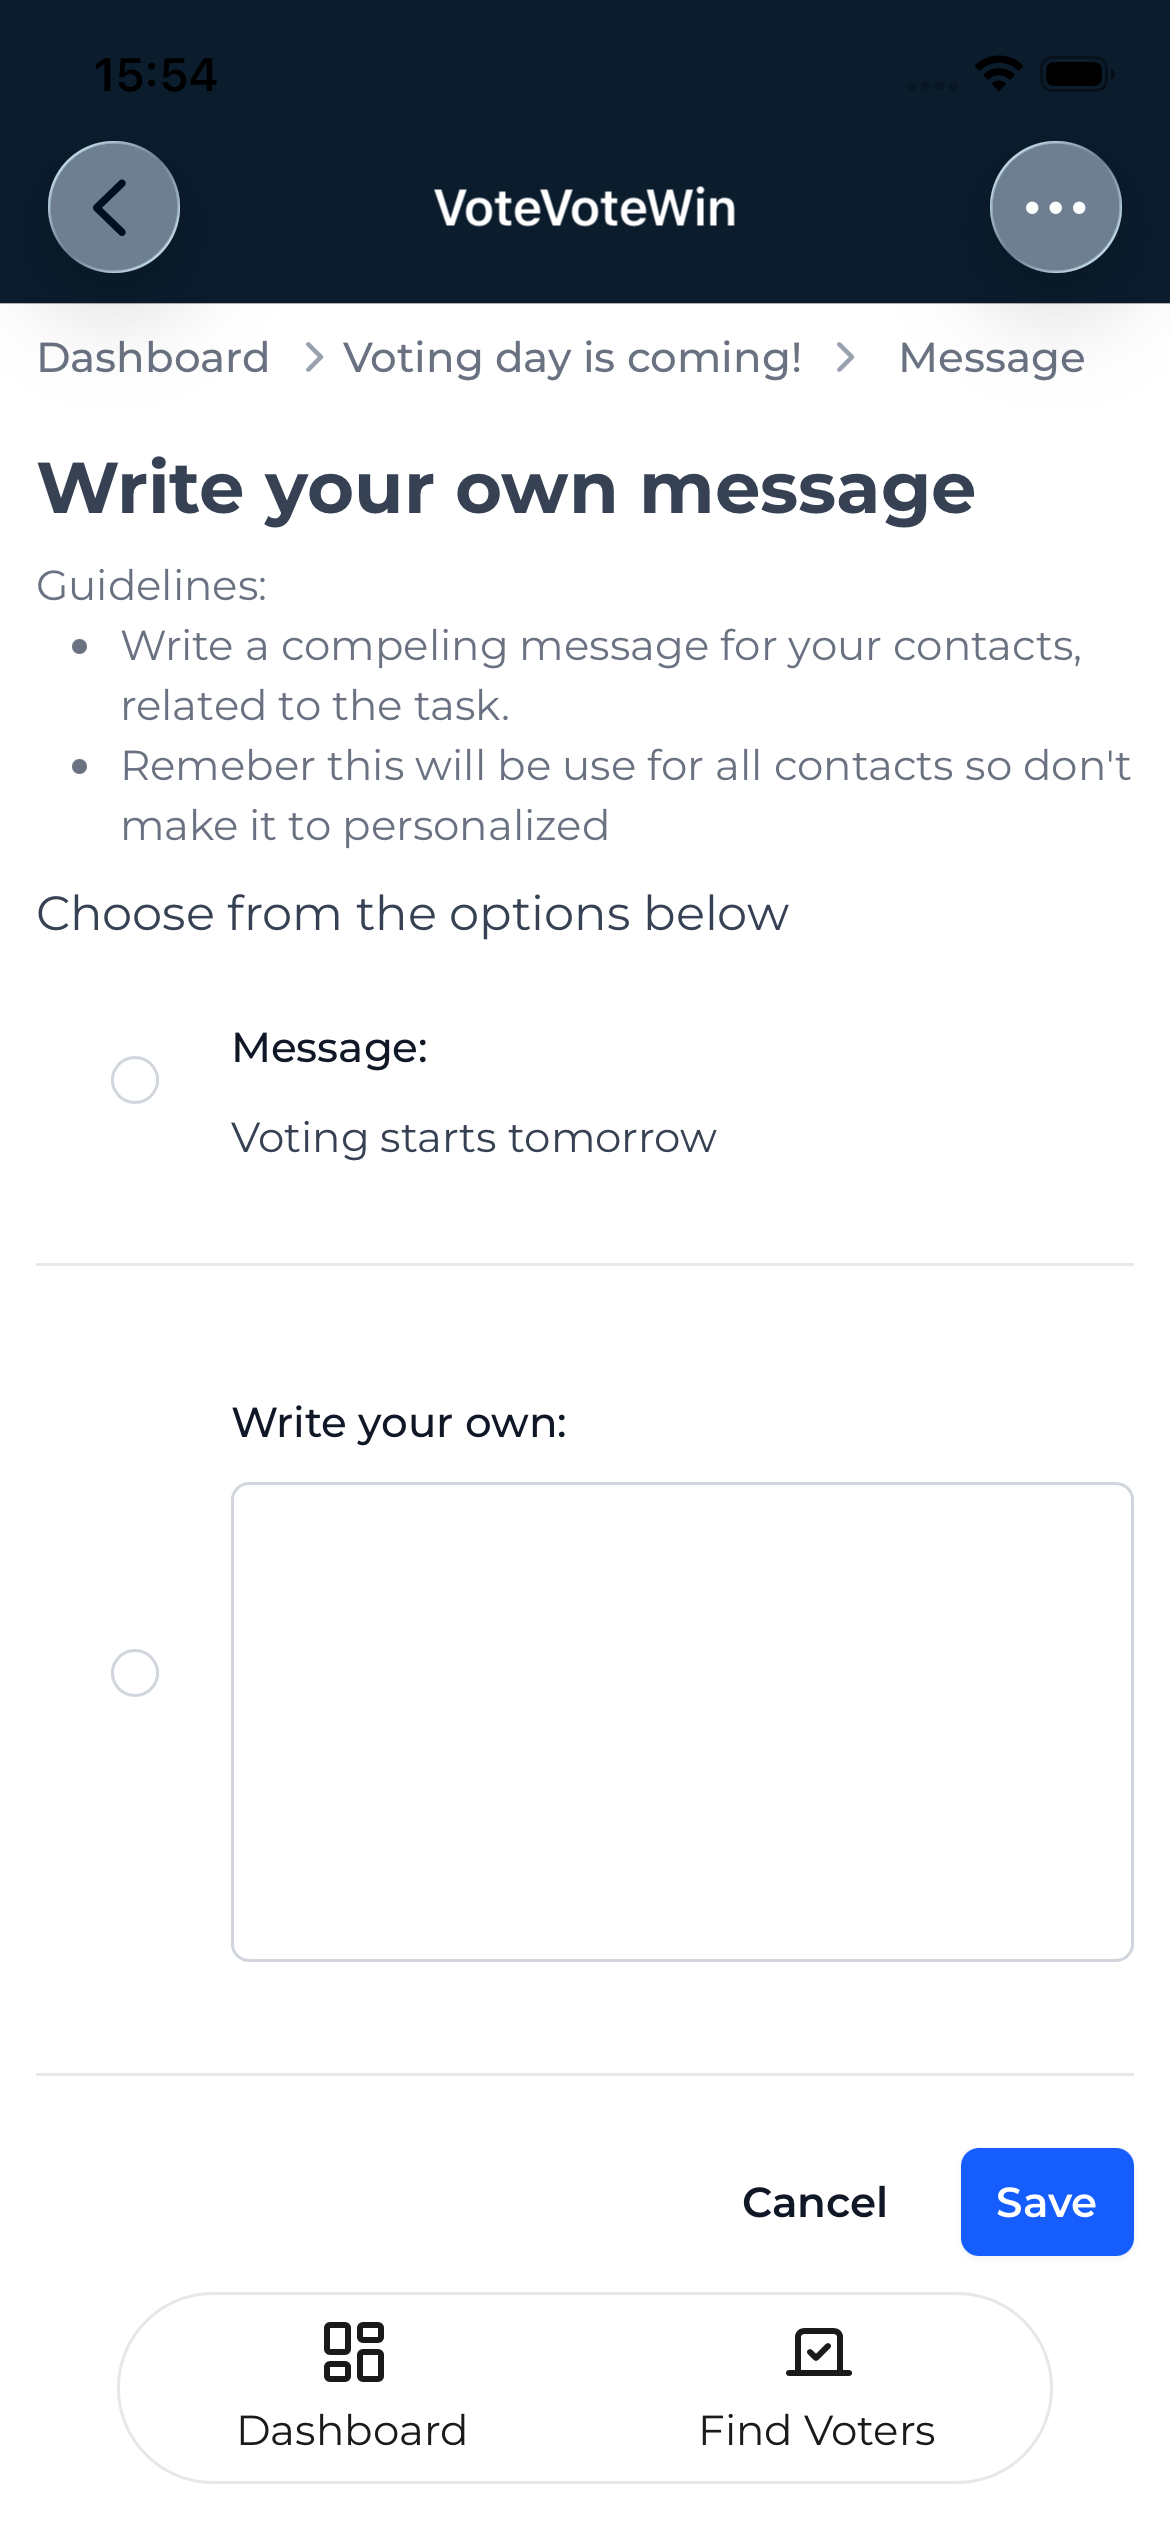Viewport: 1170px width, 2532px height.
Task: Focus the "Write your own" text area
Action: (682, 1721)
